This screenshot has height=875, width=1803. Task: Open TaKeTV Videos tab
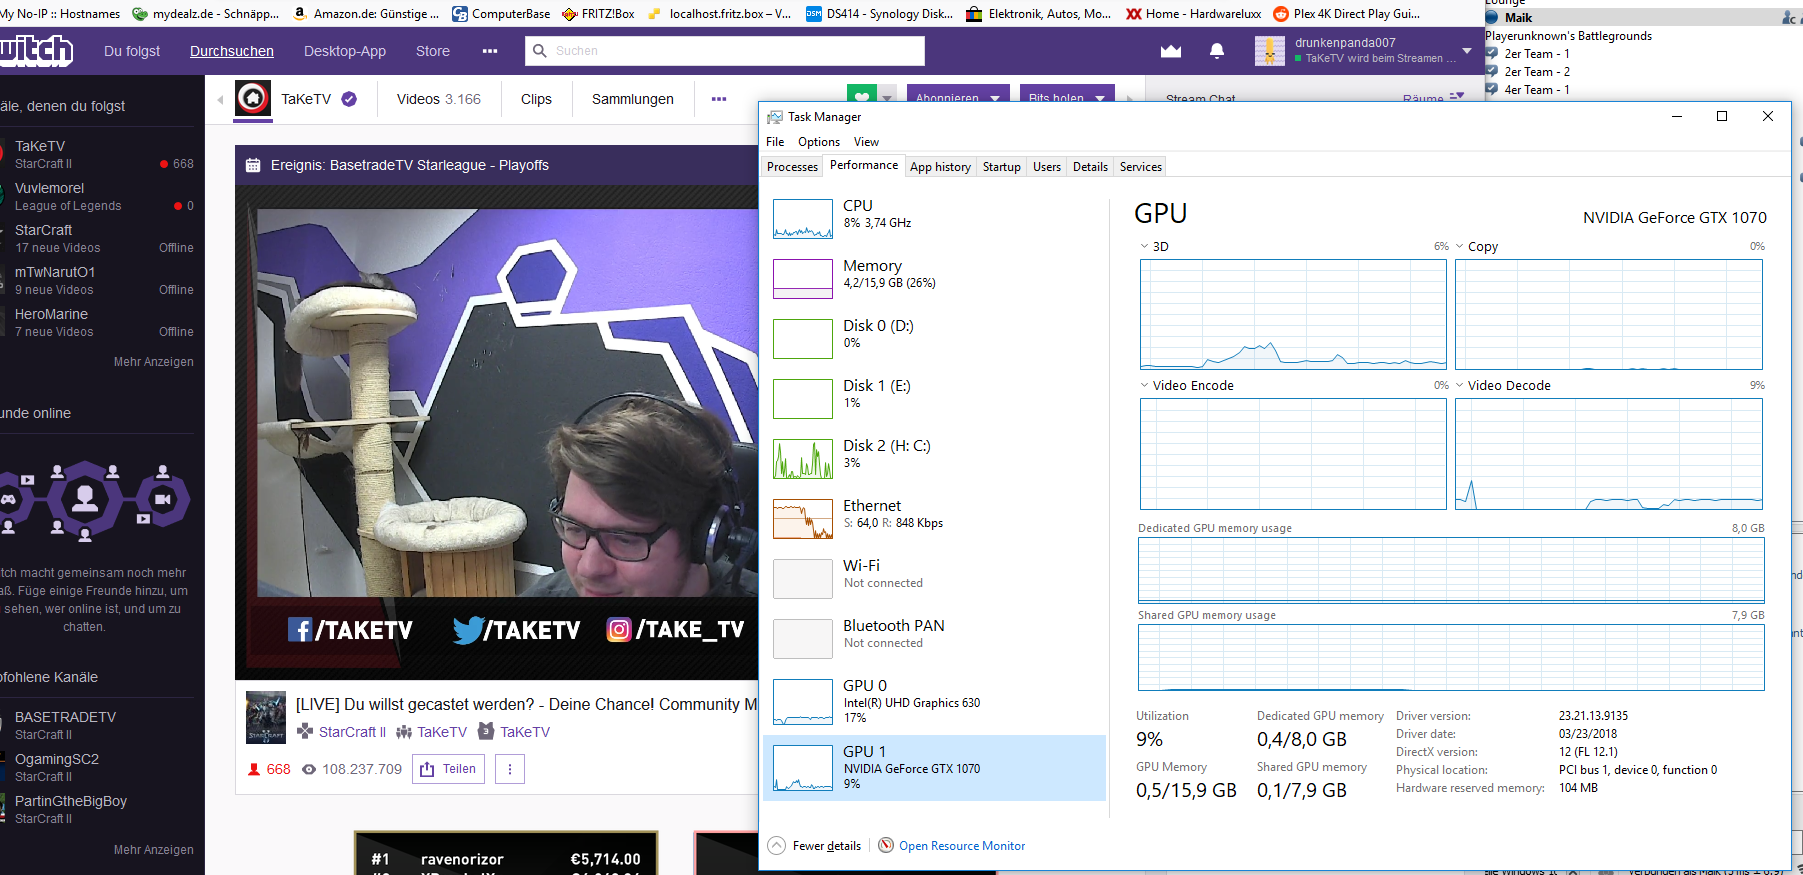pos(438,99)
